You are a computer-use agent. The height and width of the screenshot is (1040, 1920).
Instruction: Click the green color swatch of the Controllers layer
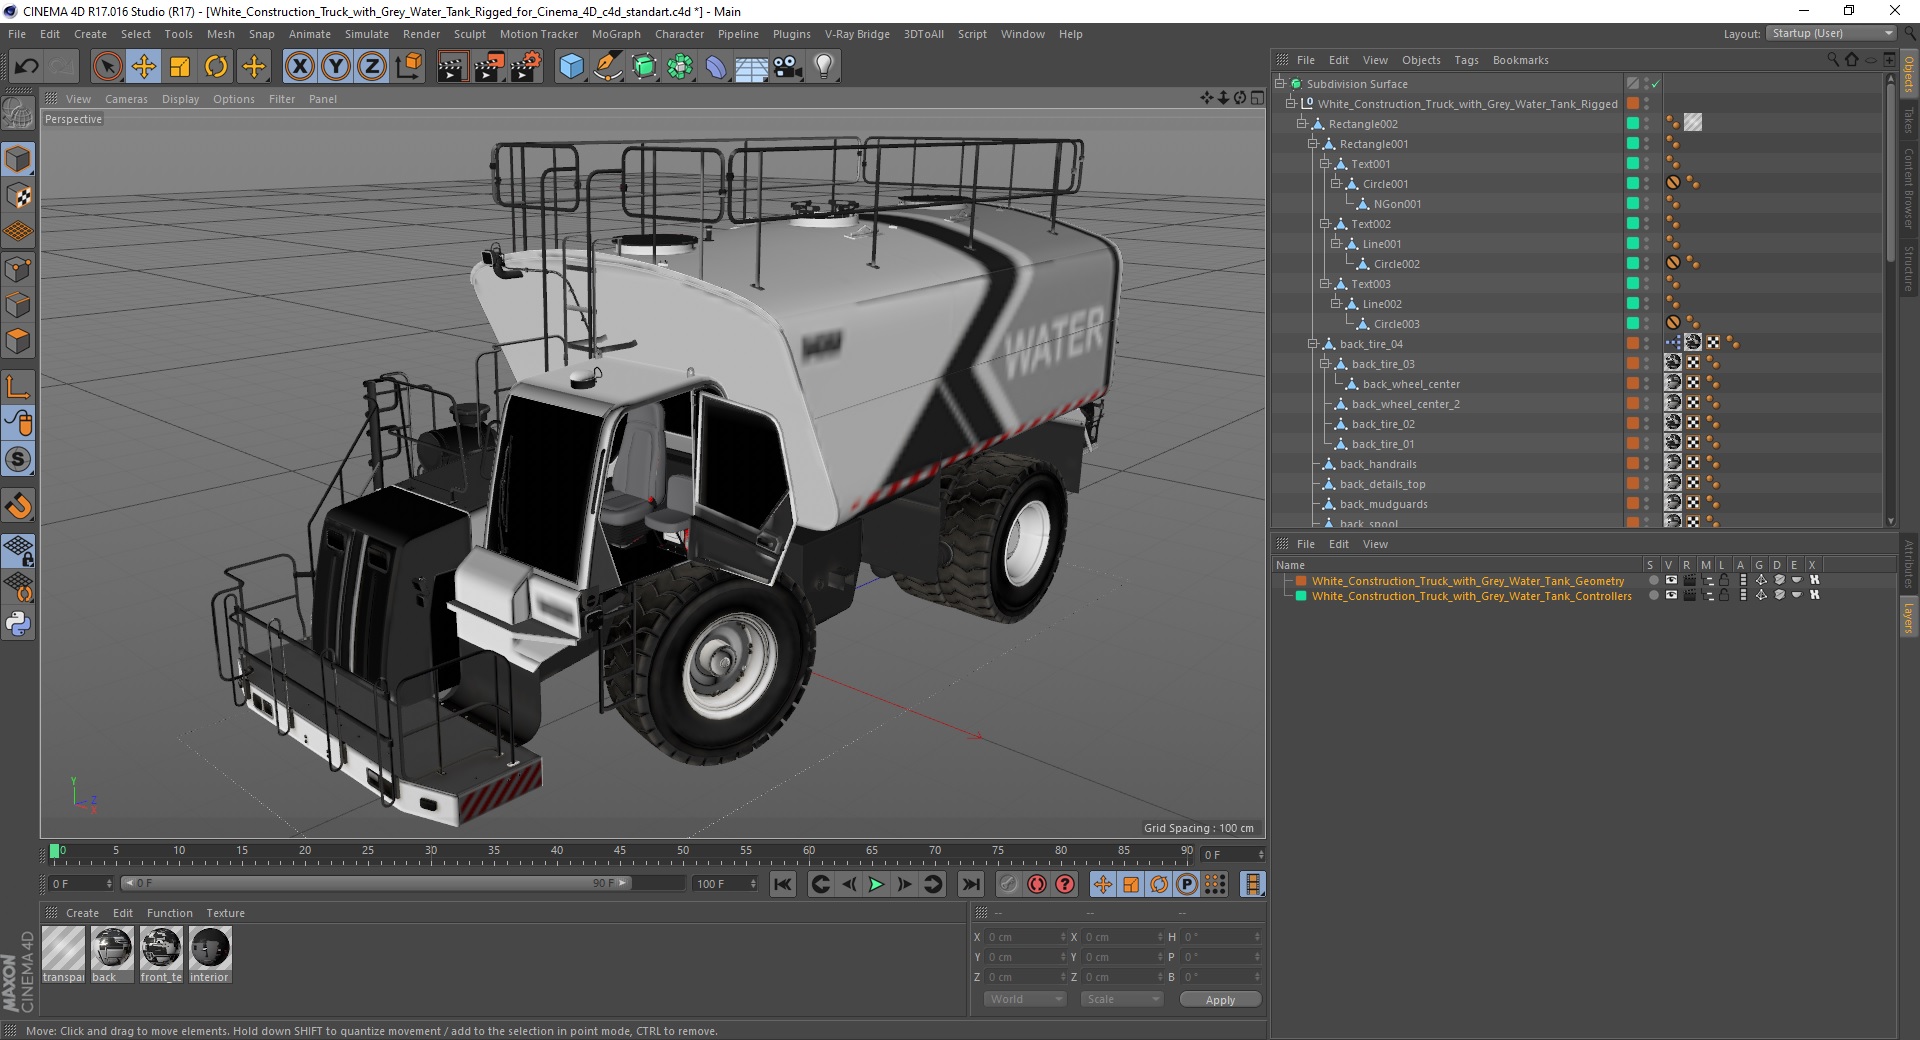tap(1301, 595)
